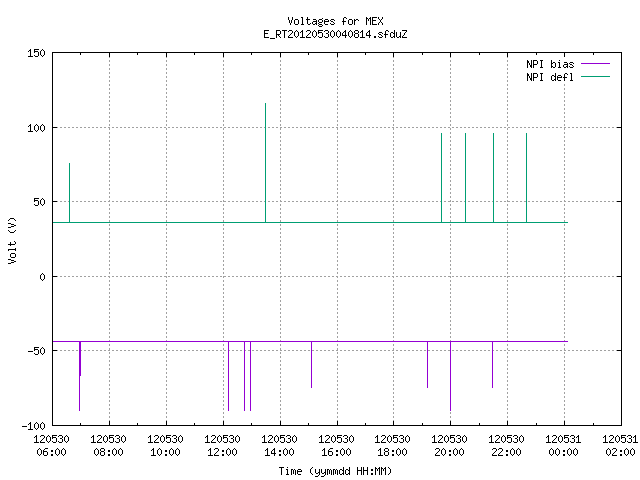Screen dimensions: 640x480
Task: Click the '08:00' time tick label
Action: [x=109, y=452]
